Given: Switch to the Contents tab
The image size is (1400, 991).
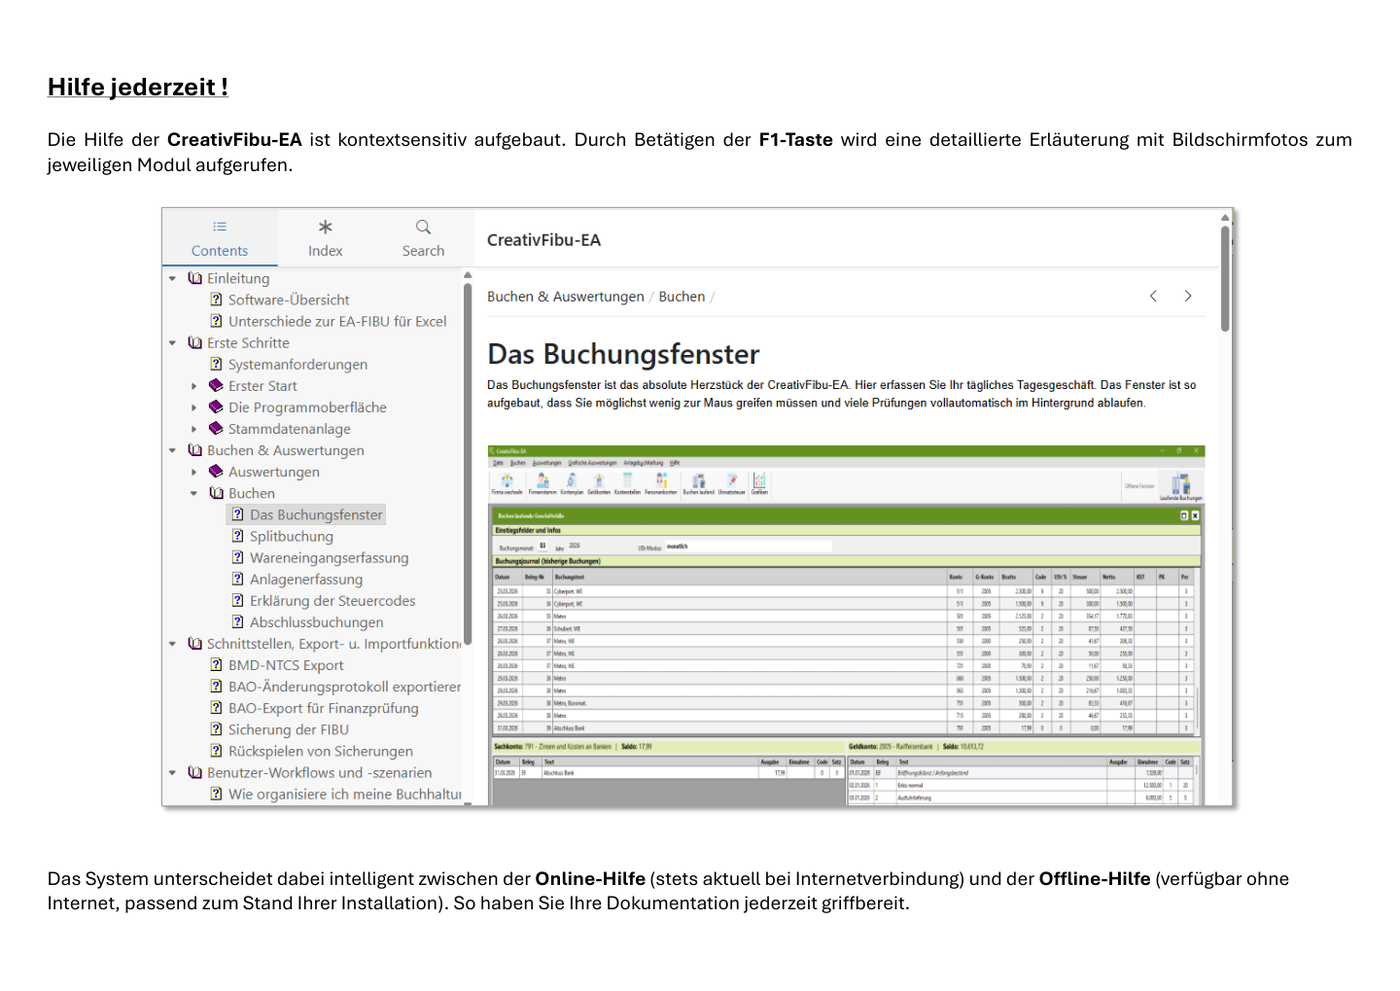Looking at the screenshot, I should click(220, 238).
